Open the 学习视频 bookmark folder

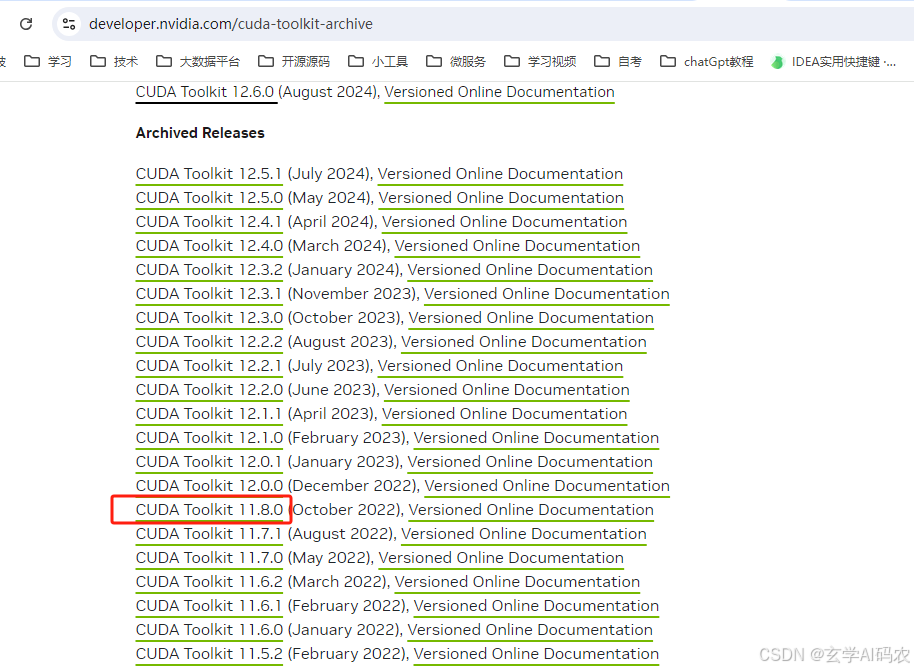point(540,61)
